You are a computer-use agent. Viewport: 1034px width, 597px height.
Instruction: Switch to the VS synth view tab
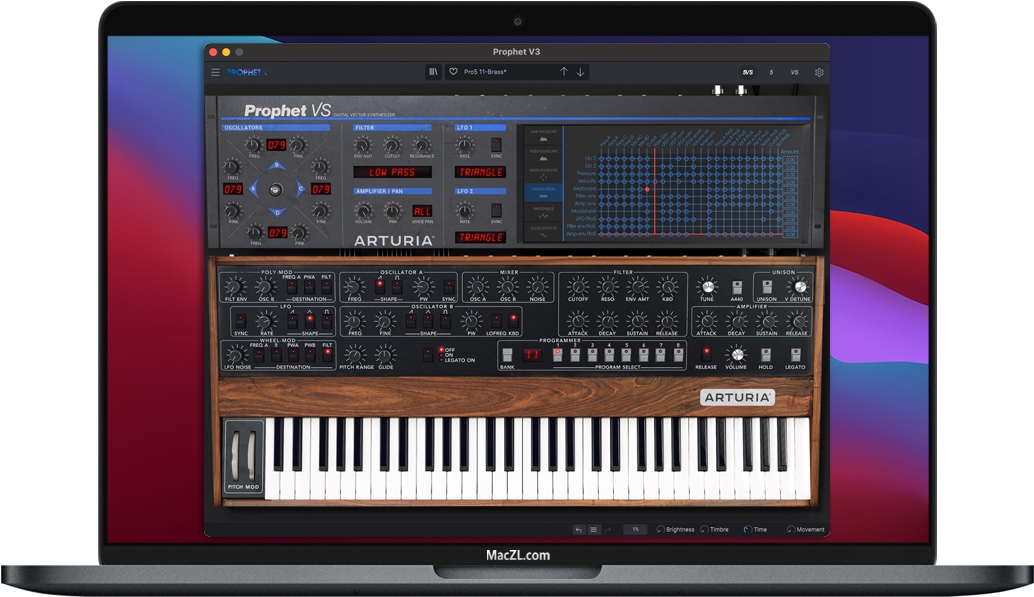point(794,72)
